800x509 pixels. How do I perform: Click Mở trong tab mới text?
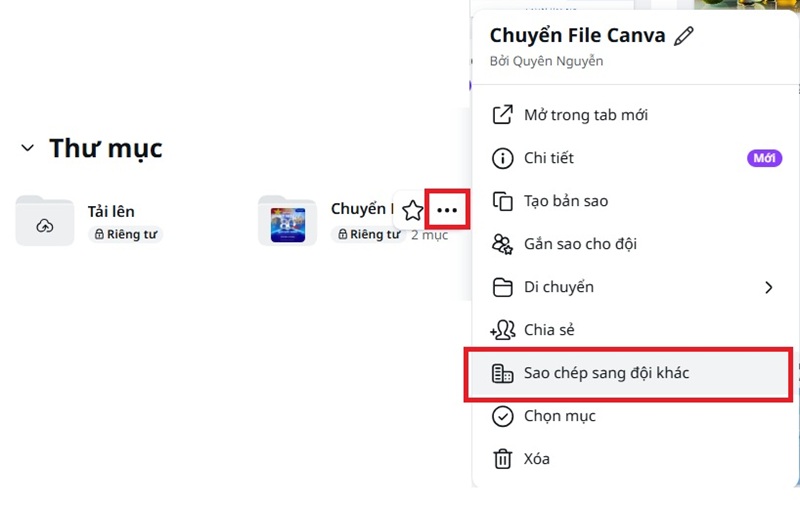[586, 115]
